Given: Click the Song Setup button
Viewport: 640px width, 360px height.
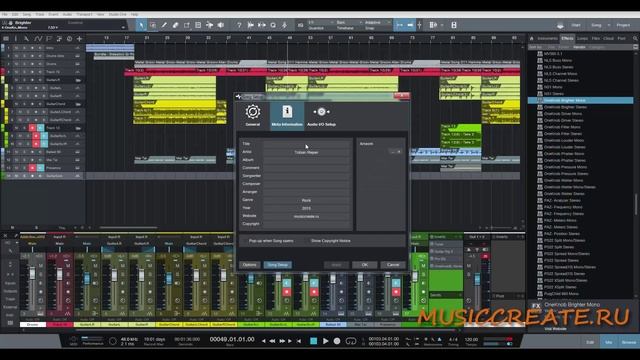Looking at the screenshot, I should click(x=278, y=265).
